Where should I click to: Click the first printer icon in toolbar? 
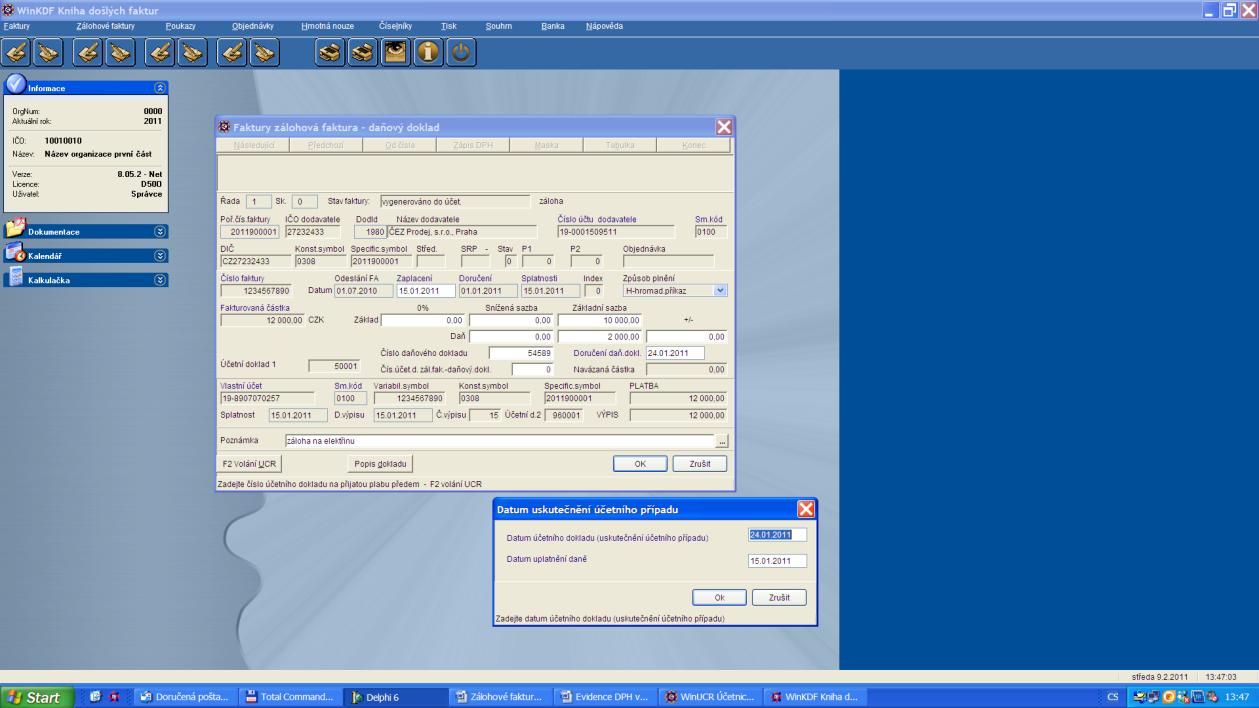coord(331,53)
